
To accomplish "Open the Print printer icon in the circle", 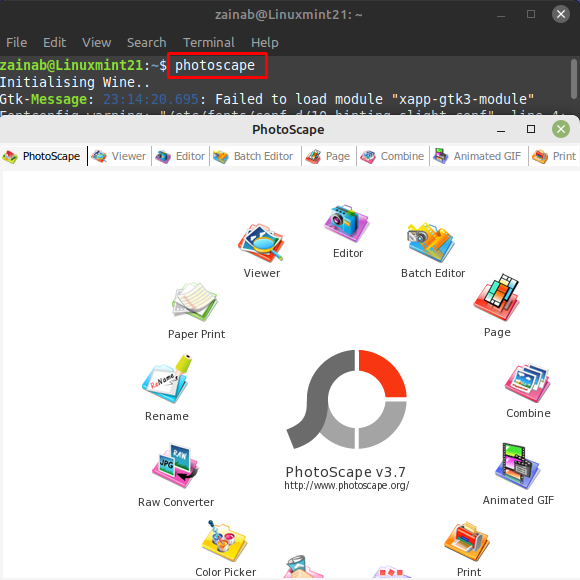I will (467, 541).
